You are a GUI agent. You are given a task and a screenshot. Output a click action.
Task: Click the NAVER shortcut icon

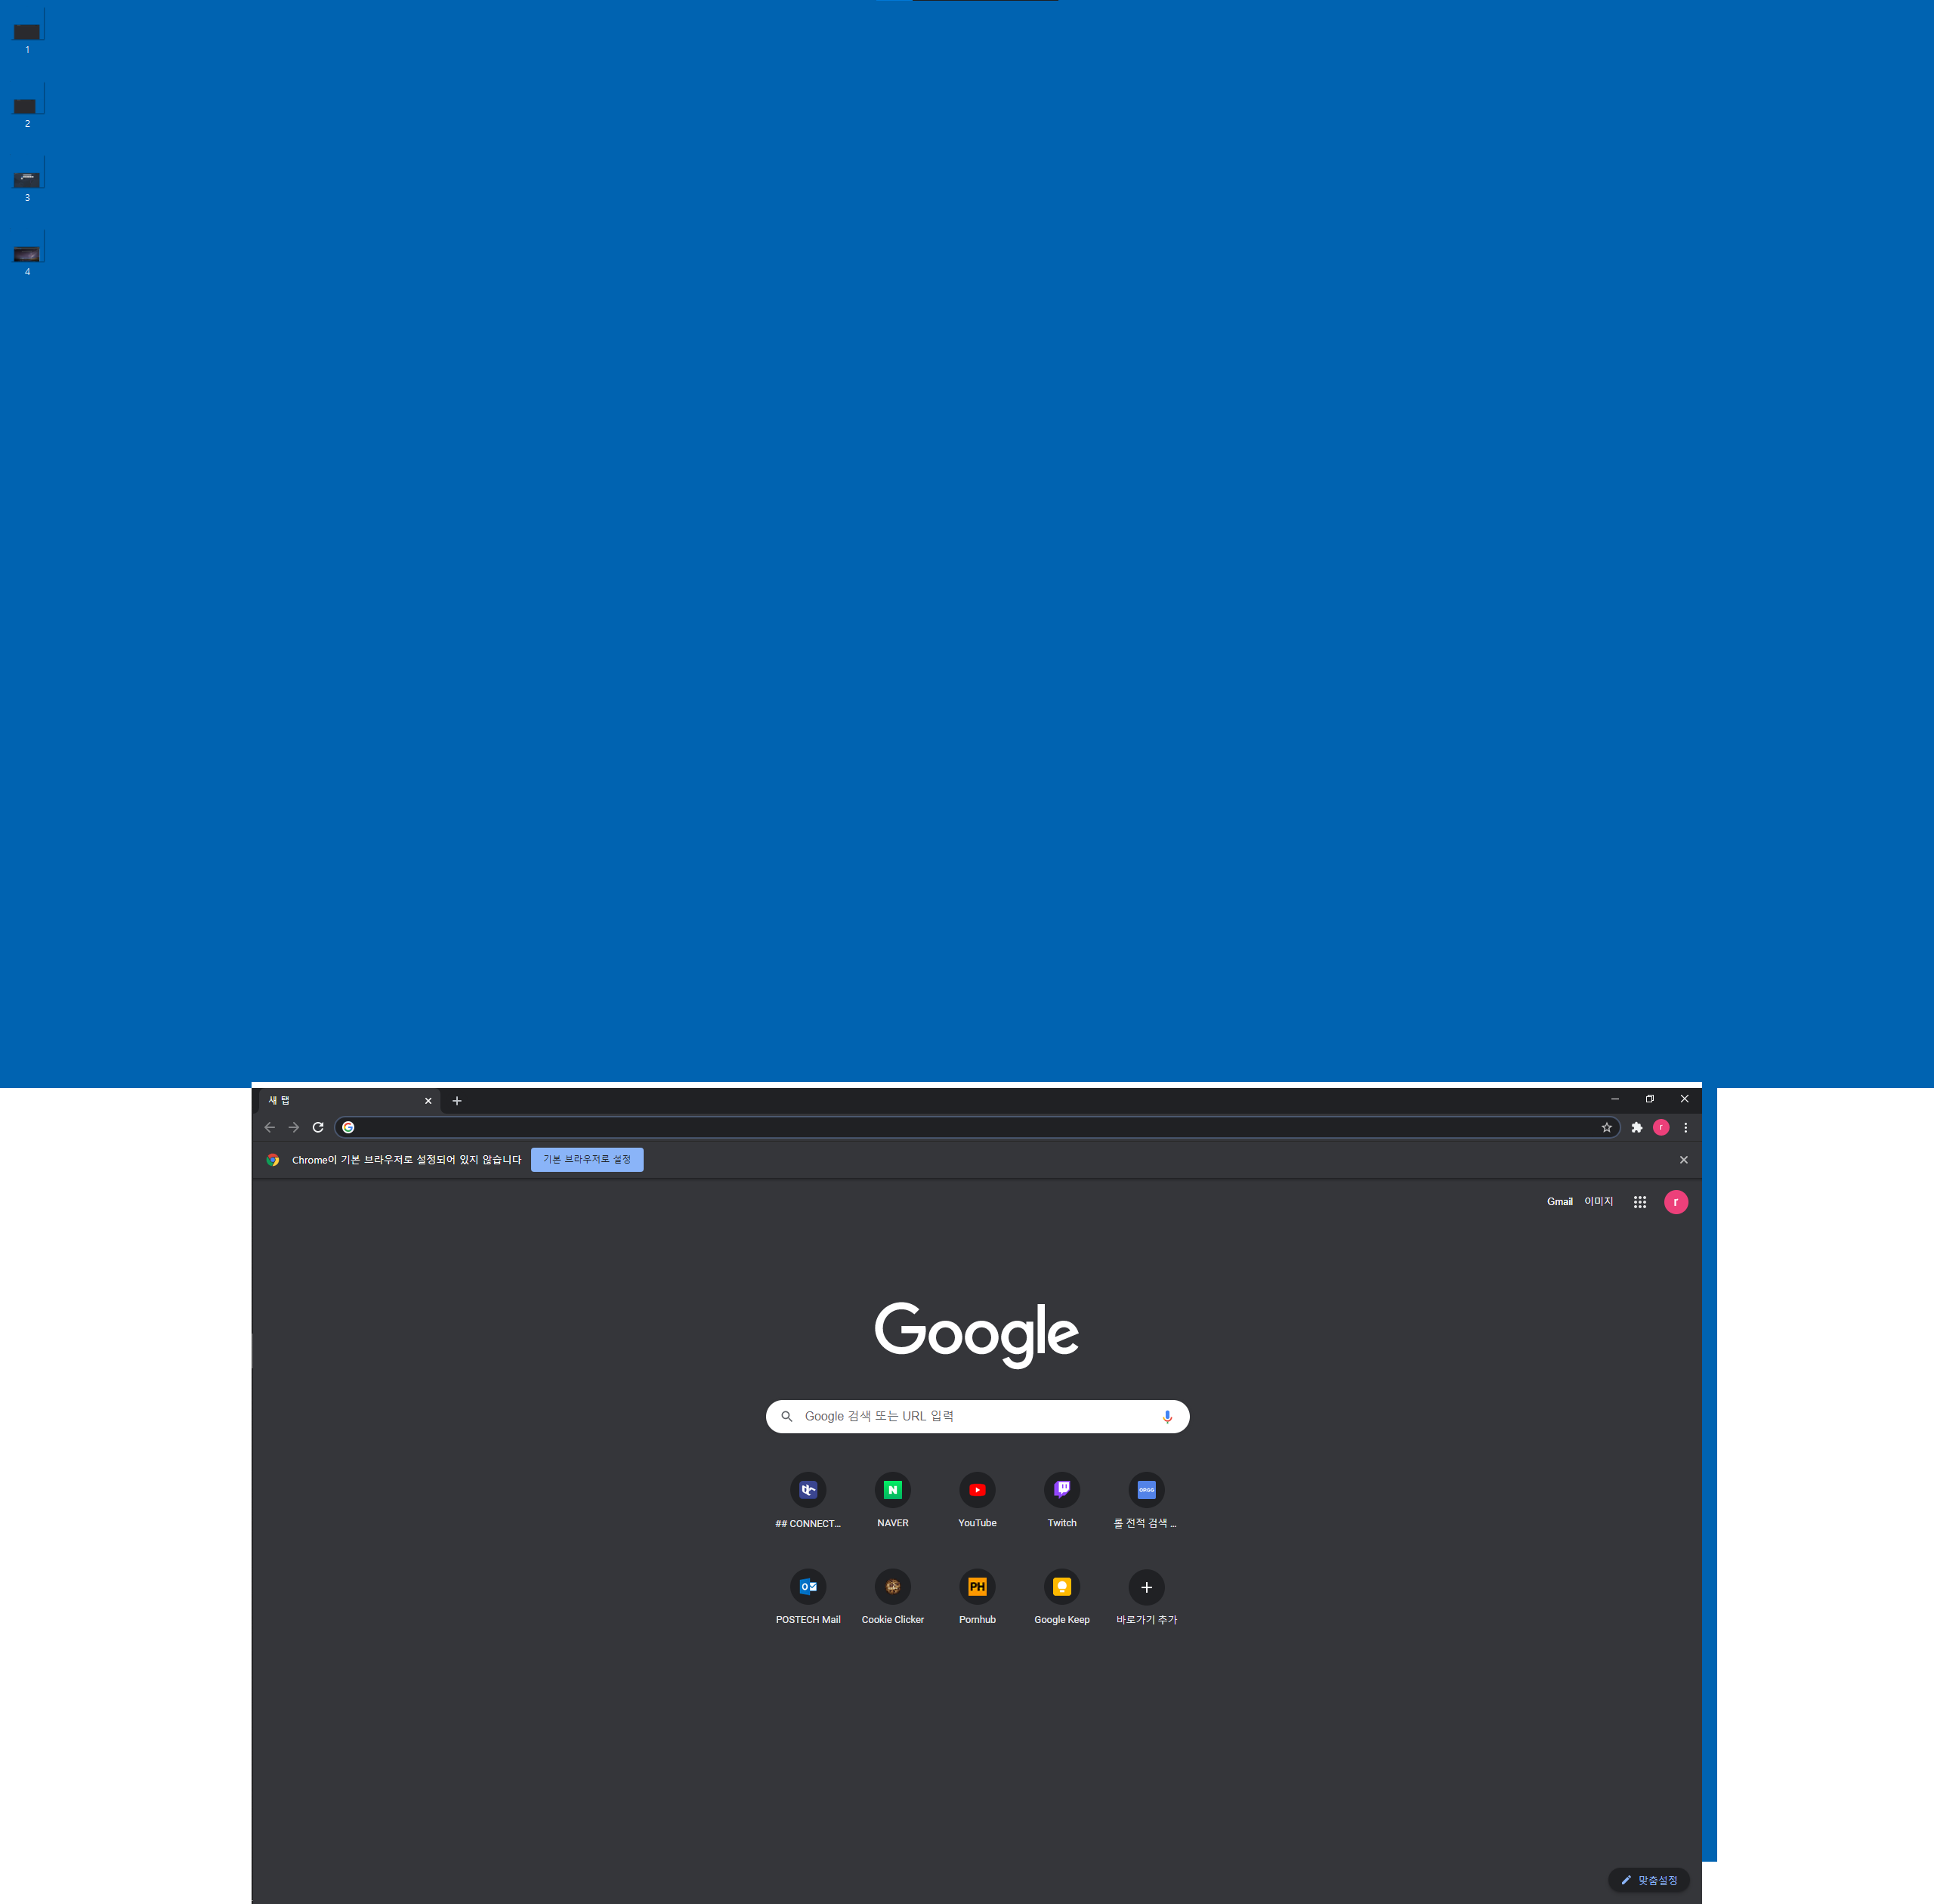click(x=893, y=1489)
